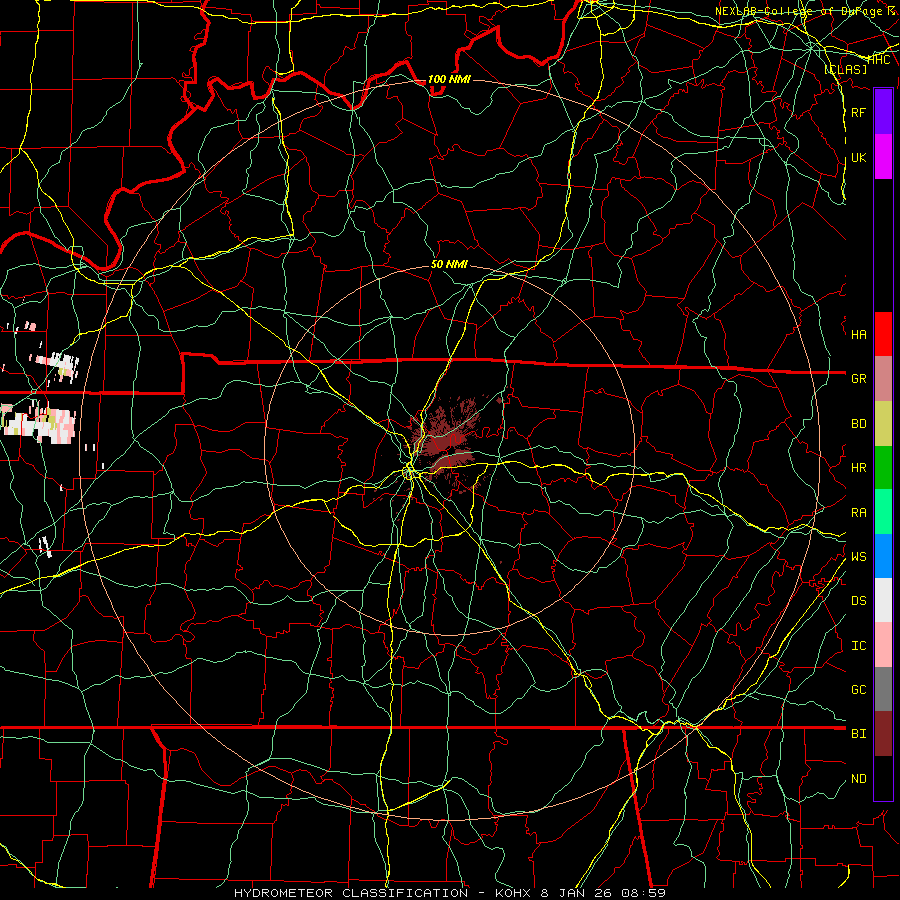900x900 pixels.
Task: Select the "BI" legend label
Action: coord(859,734)
